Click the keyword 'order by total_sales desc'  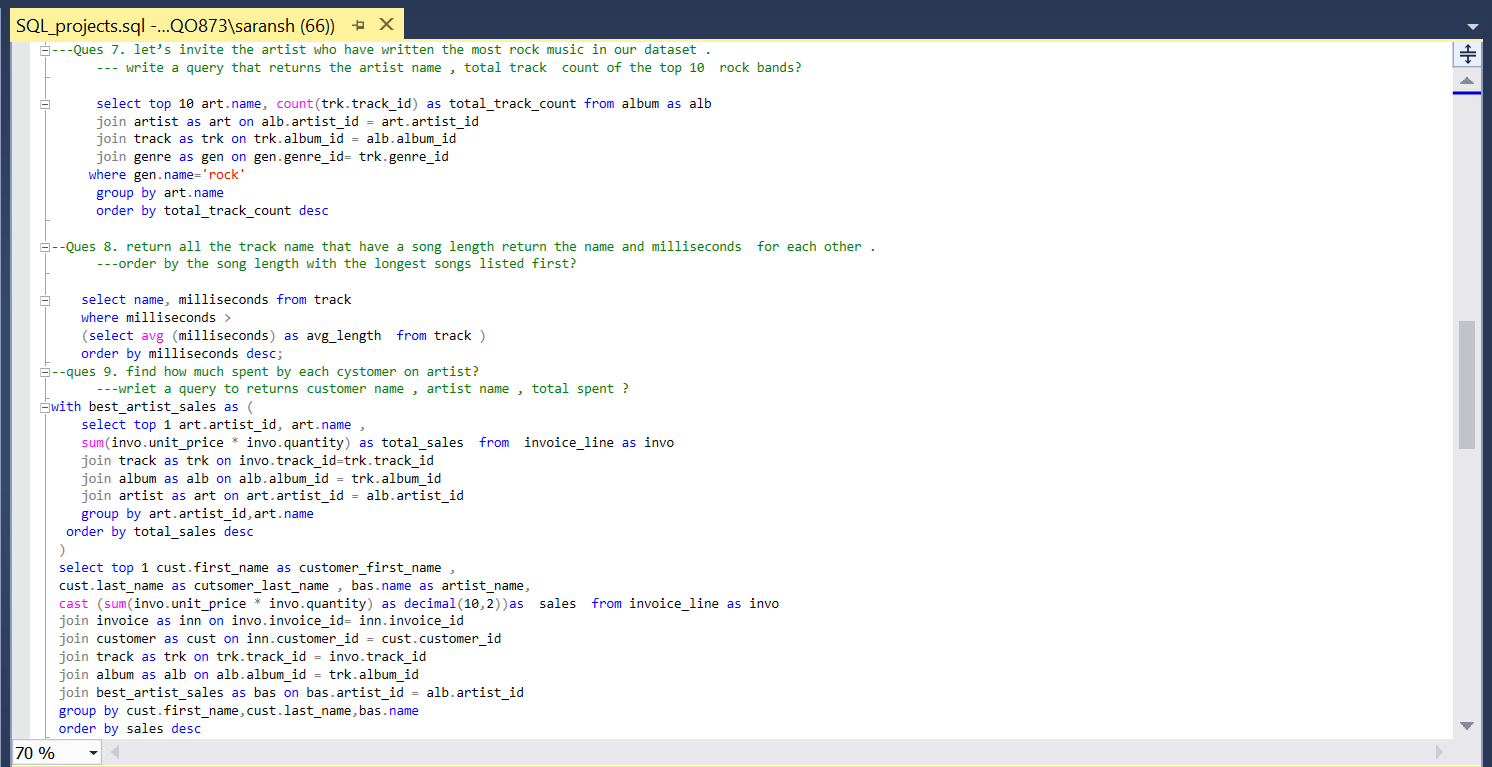pyautogui.click(x=160, y=531)
